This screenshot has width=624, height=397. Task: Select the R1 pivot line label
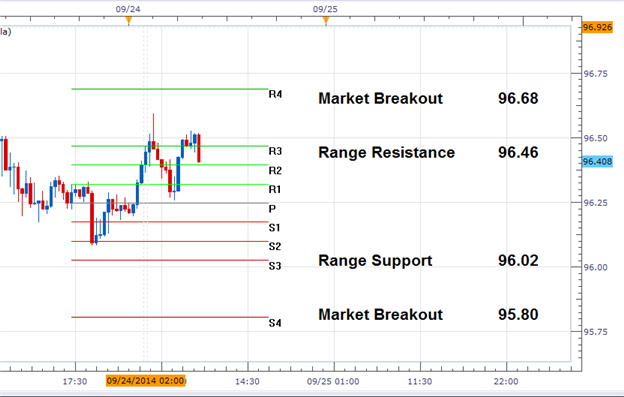point(275,189)
